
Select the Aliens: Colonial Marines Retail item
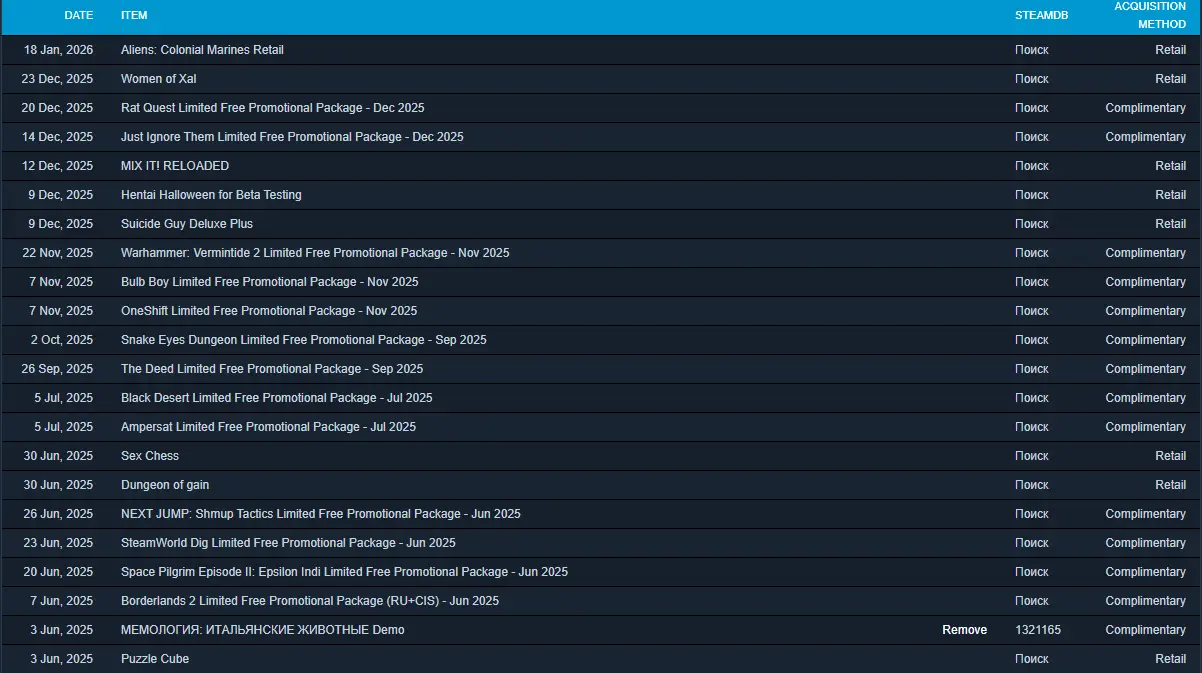click(202, 50)
